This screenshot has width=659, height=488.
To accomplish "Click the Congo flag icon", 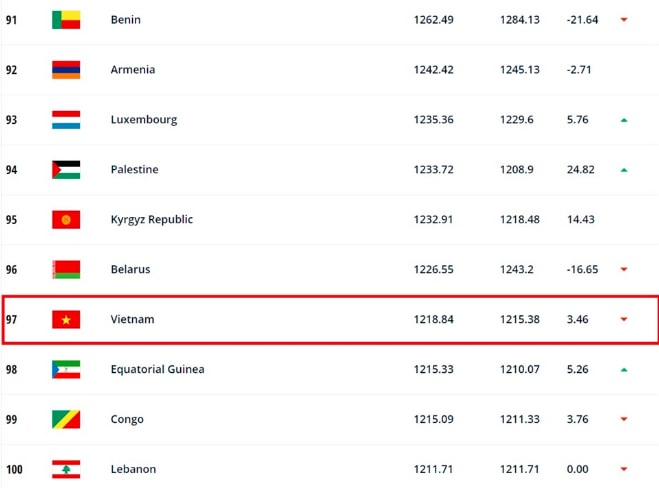I will tap(66, 419).
